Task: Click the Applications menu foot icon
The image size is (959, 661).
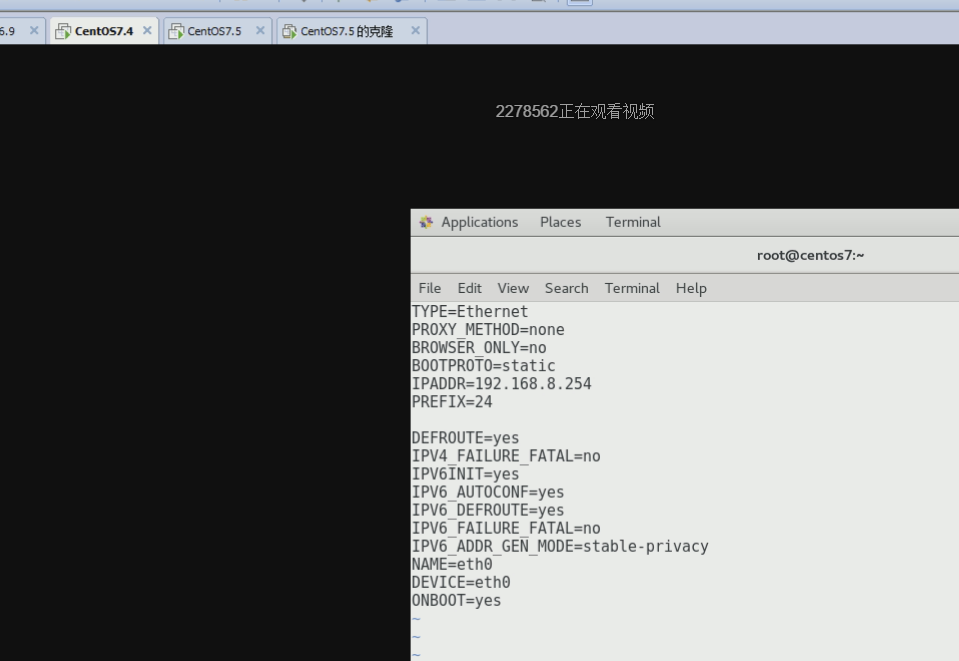Action: [x=426, y=222]
